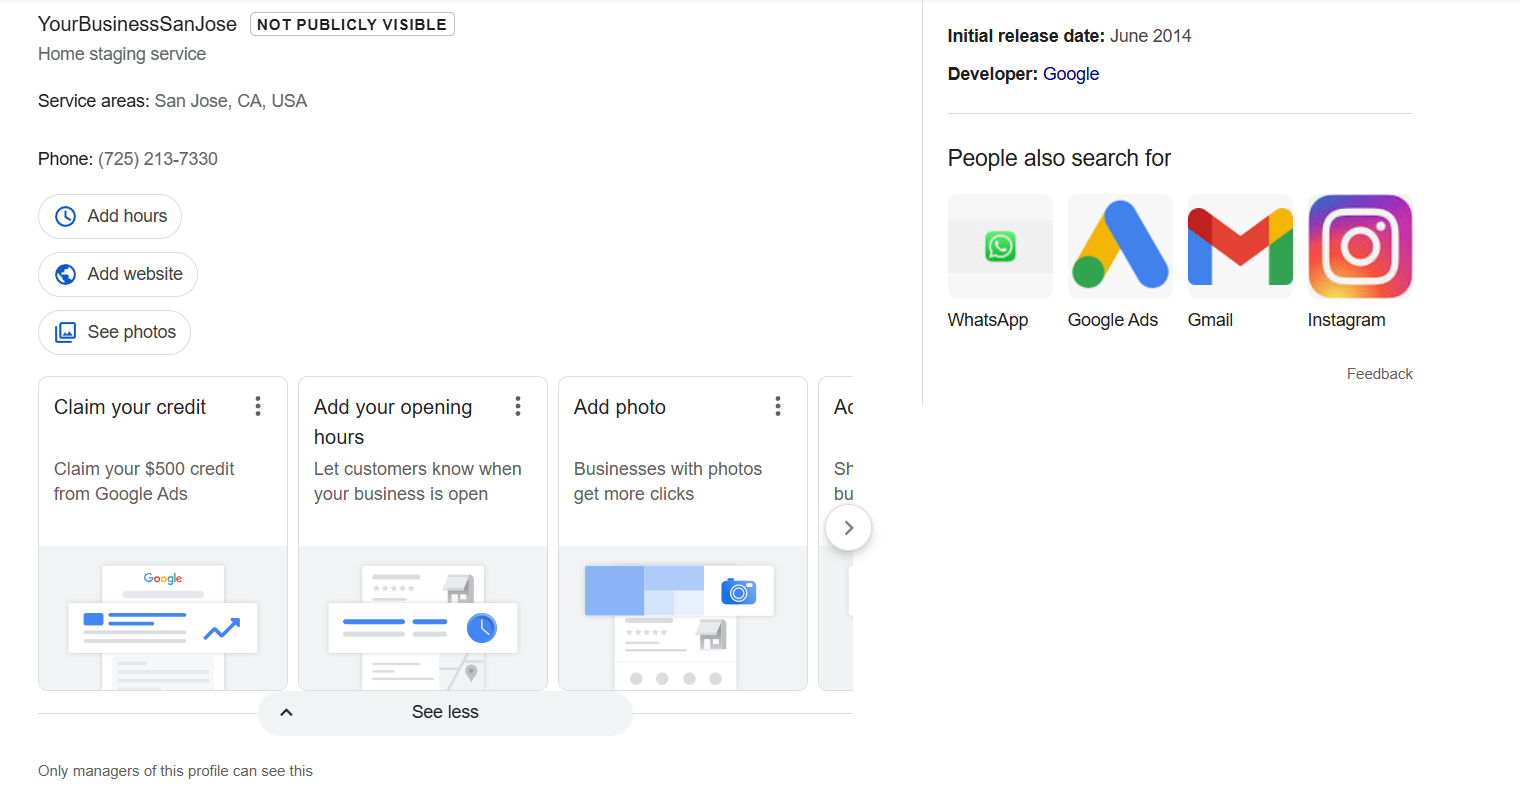Select the phone number (725) 213-7330
The image size is (1520, 803).
(x=156, y=158)
